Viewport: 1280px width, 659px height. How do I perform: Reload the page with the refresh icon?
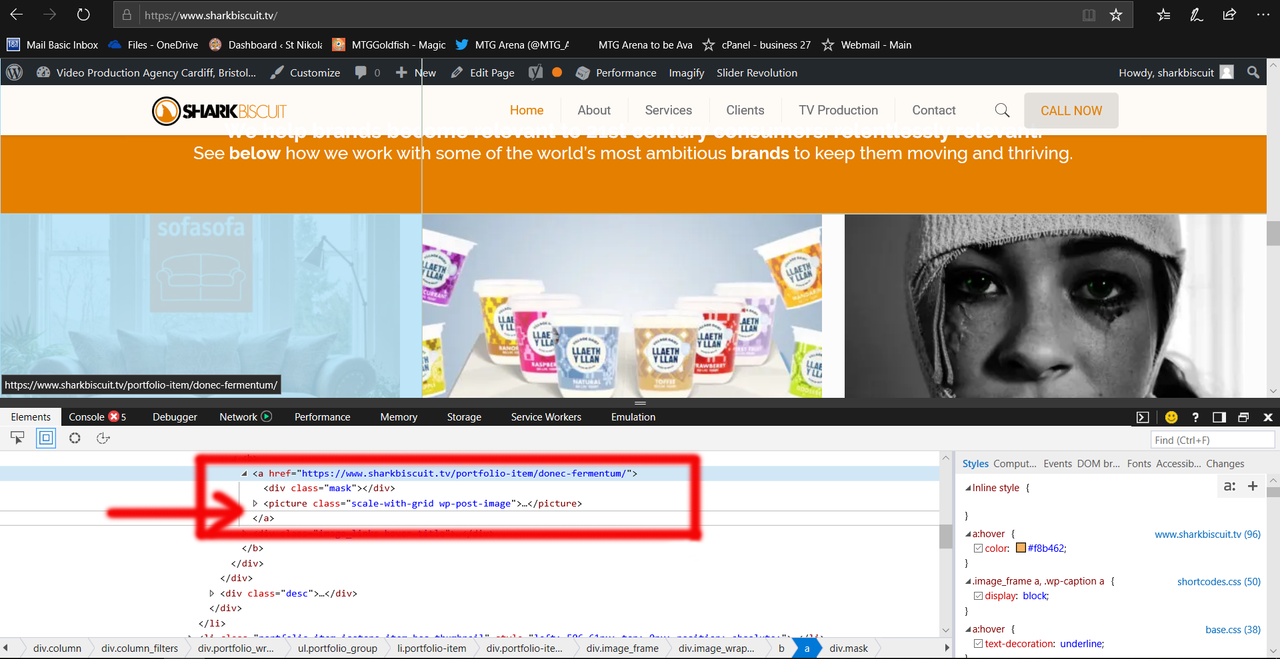[83, 15]
